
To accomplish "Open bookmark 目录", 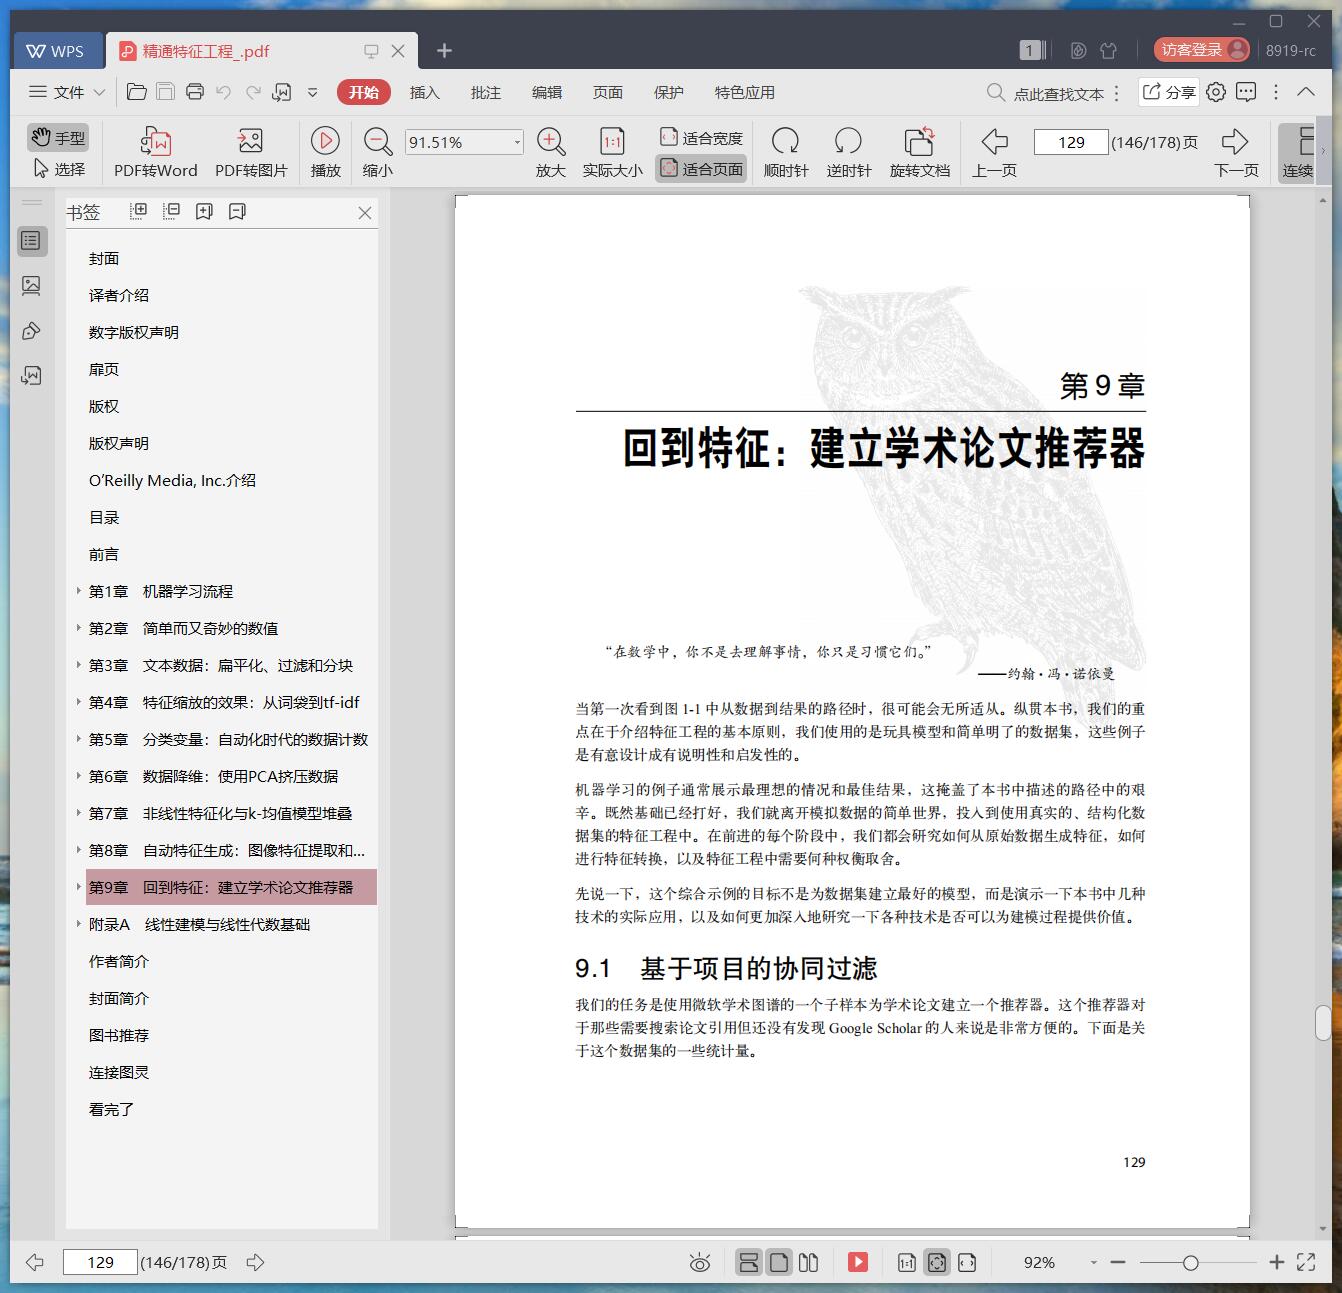I will [x=104, y=517].
